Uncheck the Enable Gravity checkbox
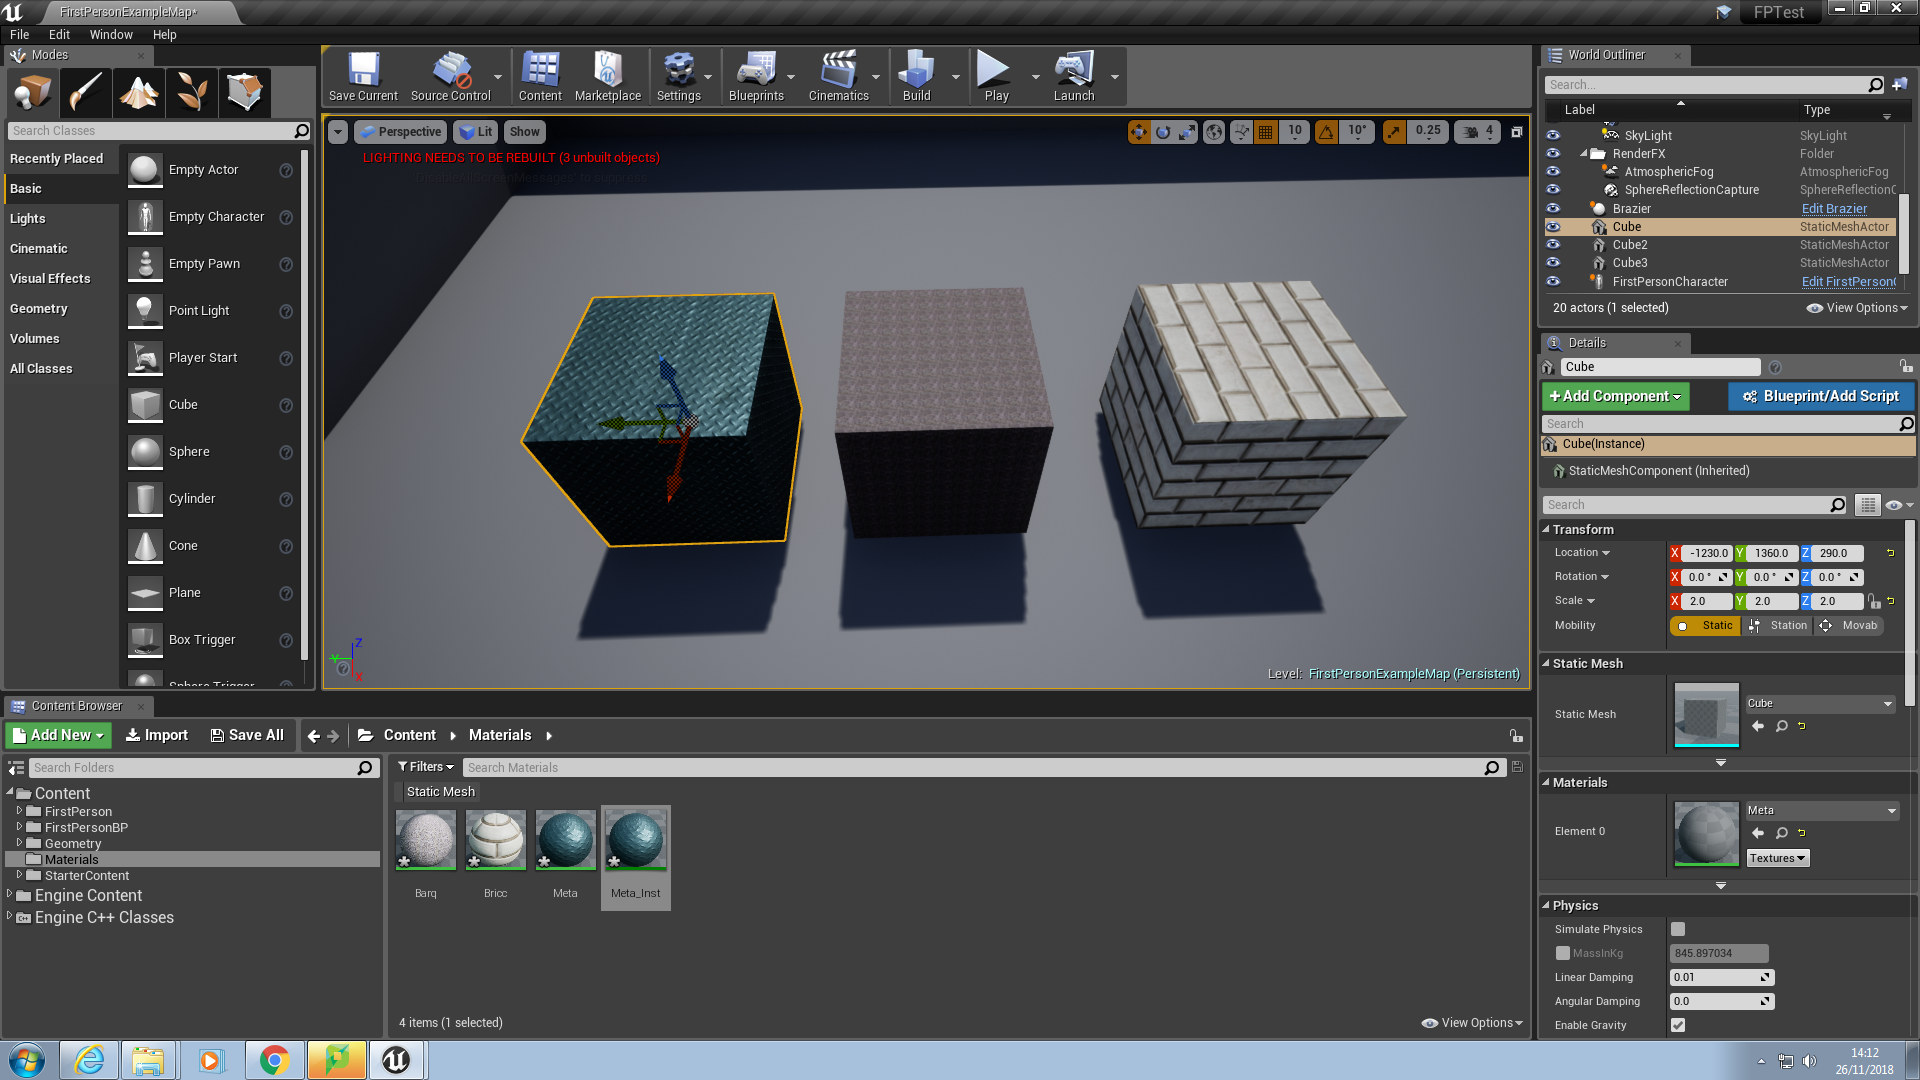The image size is (1920, 1080). [1678, 1025]
